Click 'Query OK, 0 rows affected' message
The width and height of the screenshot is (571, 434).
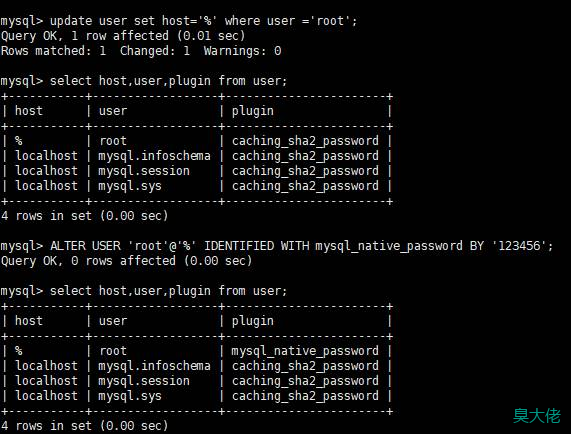(126, 261)
